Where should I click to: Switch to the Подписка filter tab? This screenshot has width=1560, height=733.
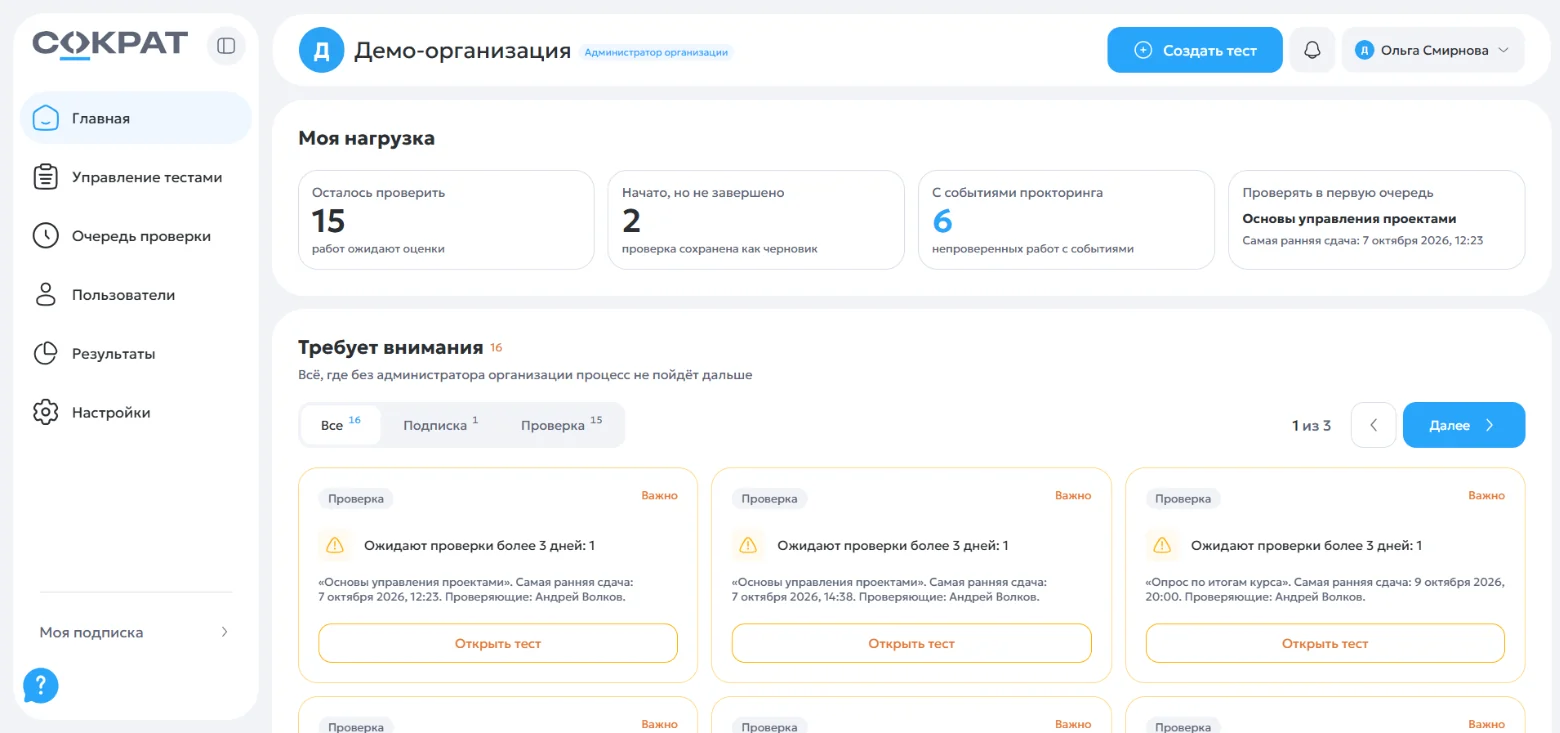pyautogui.click(x=440, y=425)
